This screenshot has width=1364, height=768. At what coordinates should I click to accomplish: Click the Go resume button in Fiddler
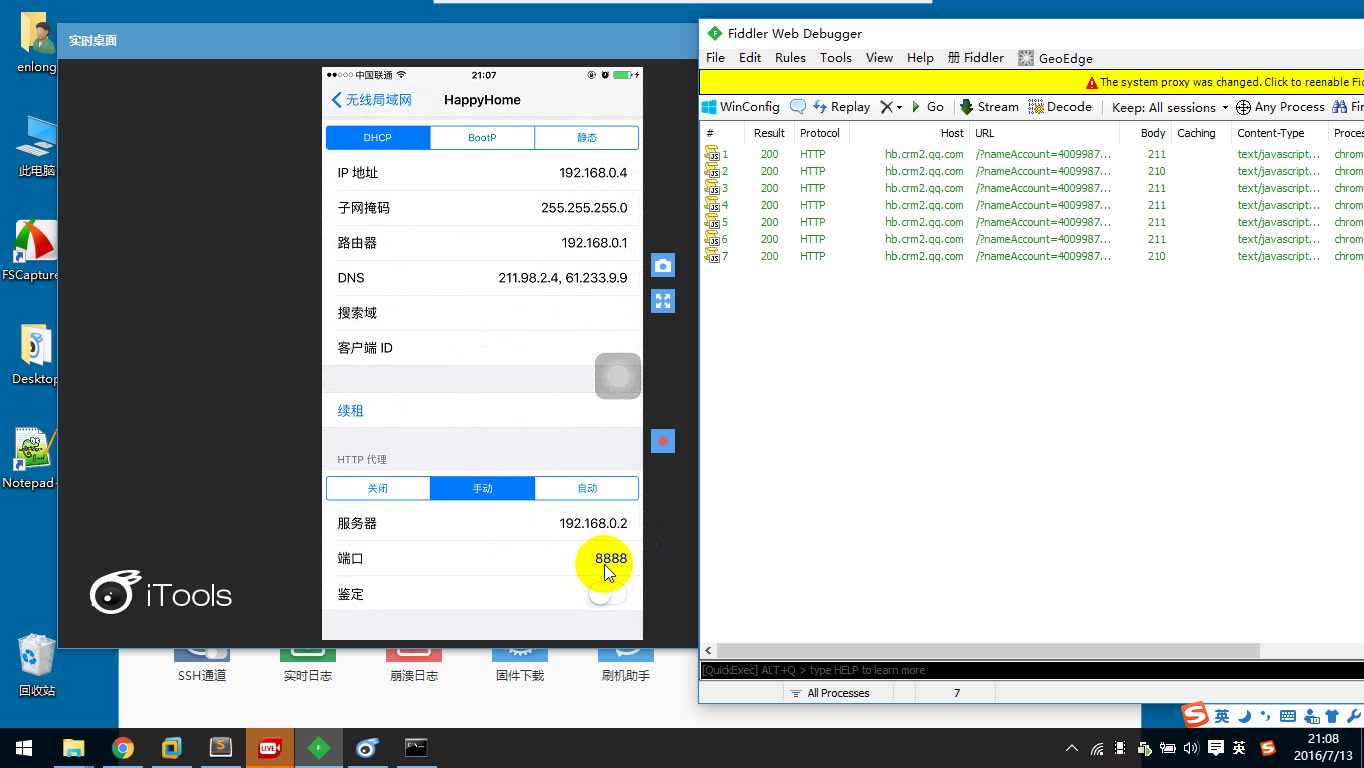click(x=927, y=107)
